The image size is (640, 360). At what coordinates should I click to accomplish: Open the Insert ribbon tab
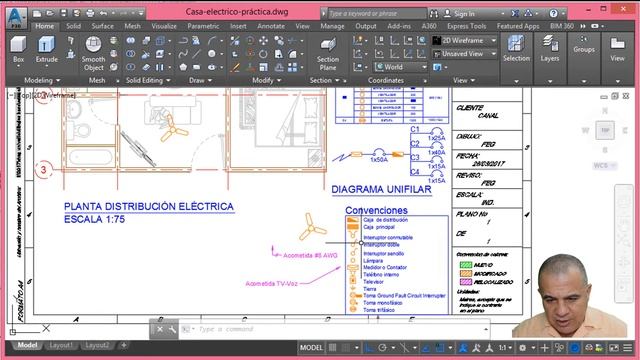[238, 26]
